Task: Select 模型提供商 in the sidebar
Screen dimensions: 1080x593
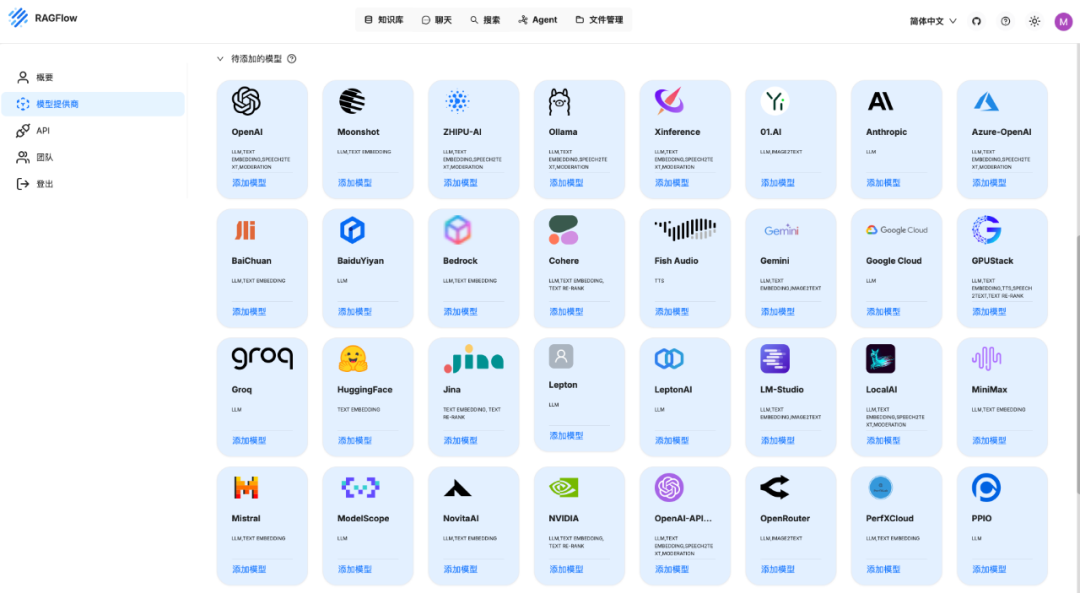Action: (x=93, y=104)
